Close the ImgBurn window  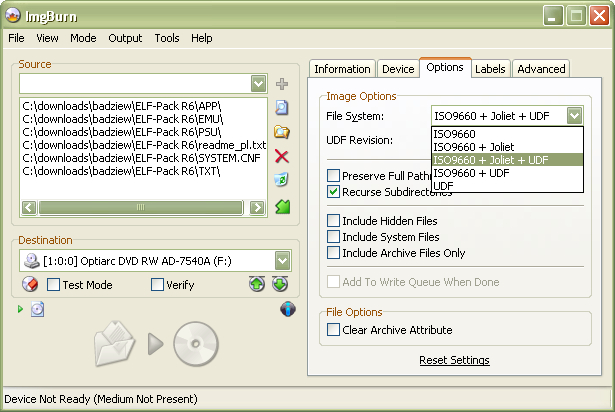(599, 16)
